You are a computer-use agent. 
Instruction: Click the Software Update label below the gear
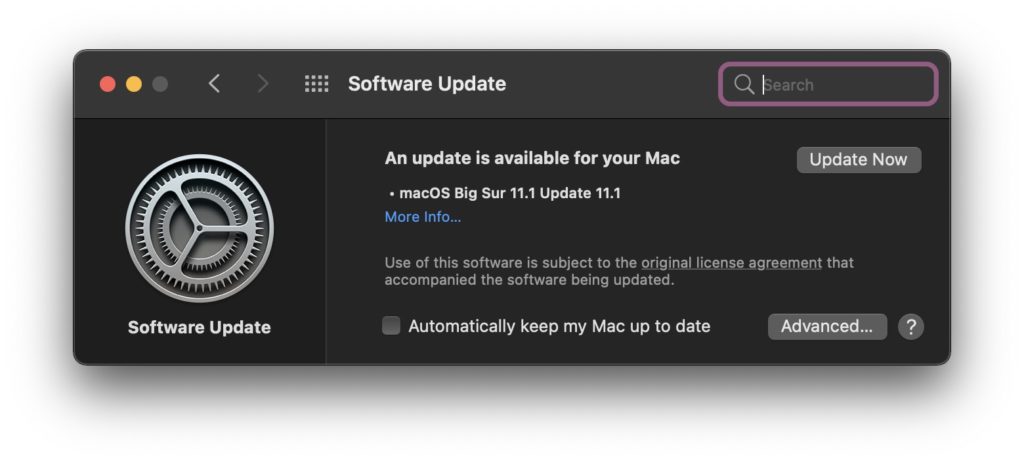pos(199,327)
